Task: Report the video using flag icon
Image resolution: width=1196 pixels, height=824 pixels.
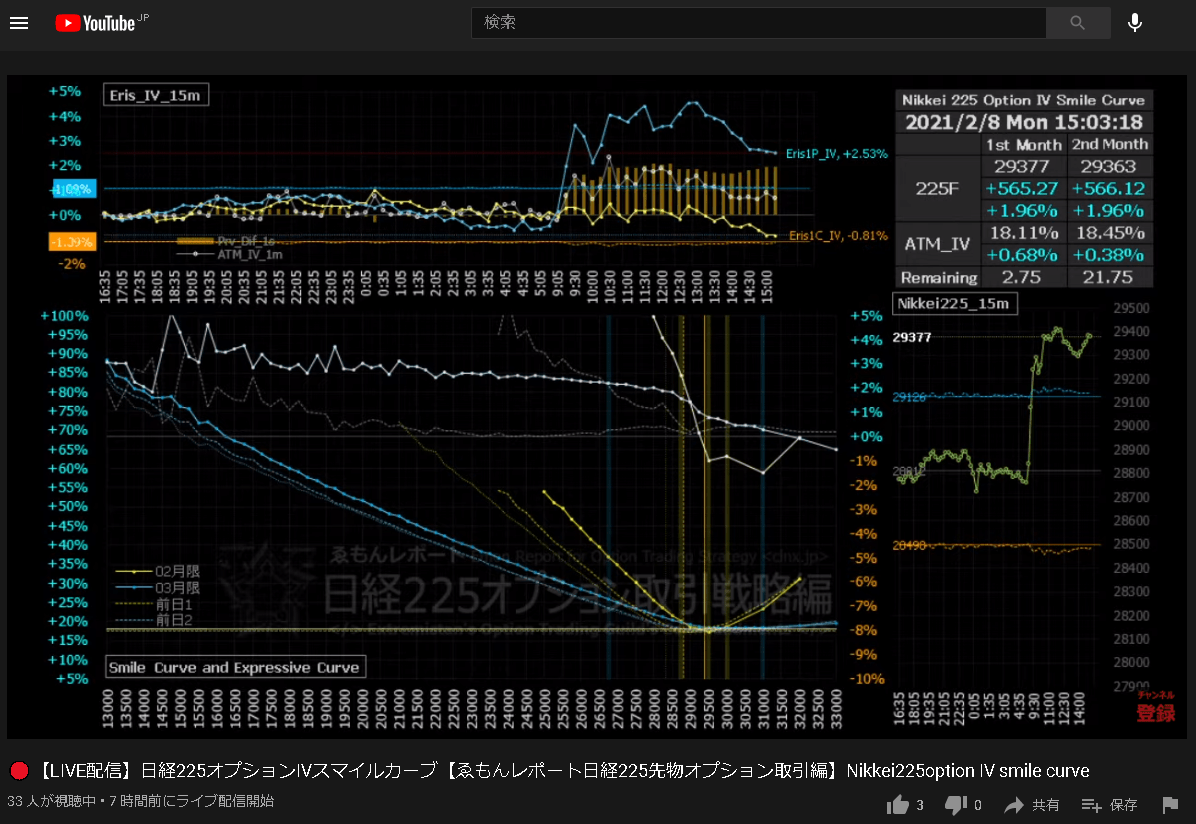Action: (x=1170, y=805)
